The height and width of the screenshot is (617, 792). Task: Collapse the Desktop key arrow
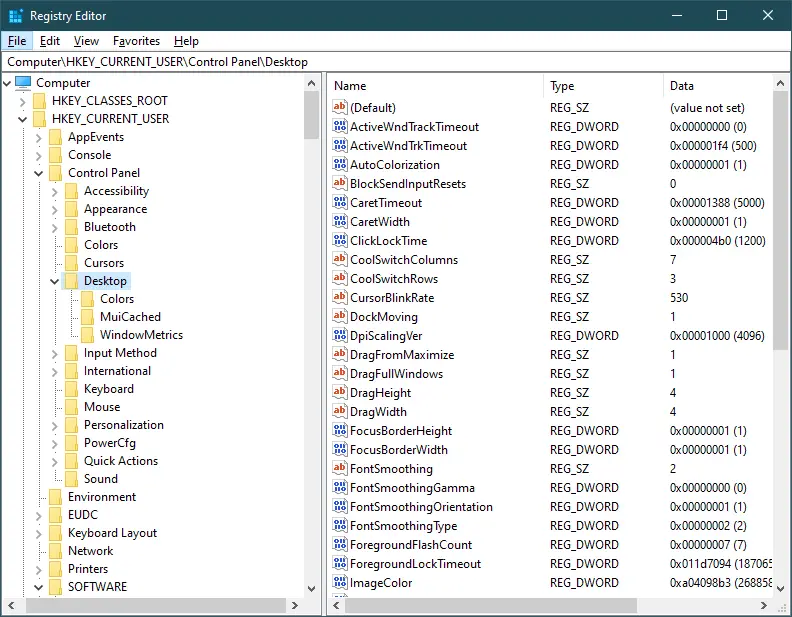coord(55,281)
